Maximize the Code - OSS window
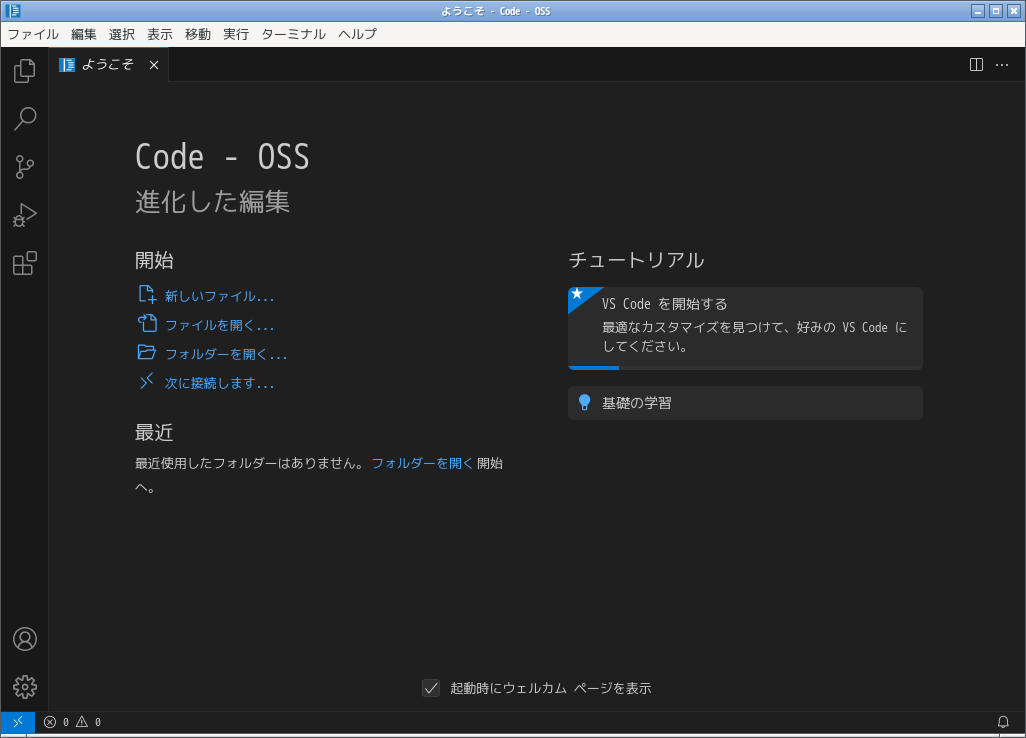1026x738 pixels. click(x=996, y=11)
